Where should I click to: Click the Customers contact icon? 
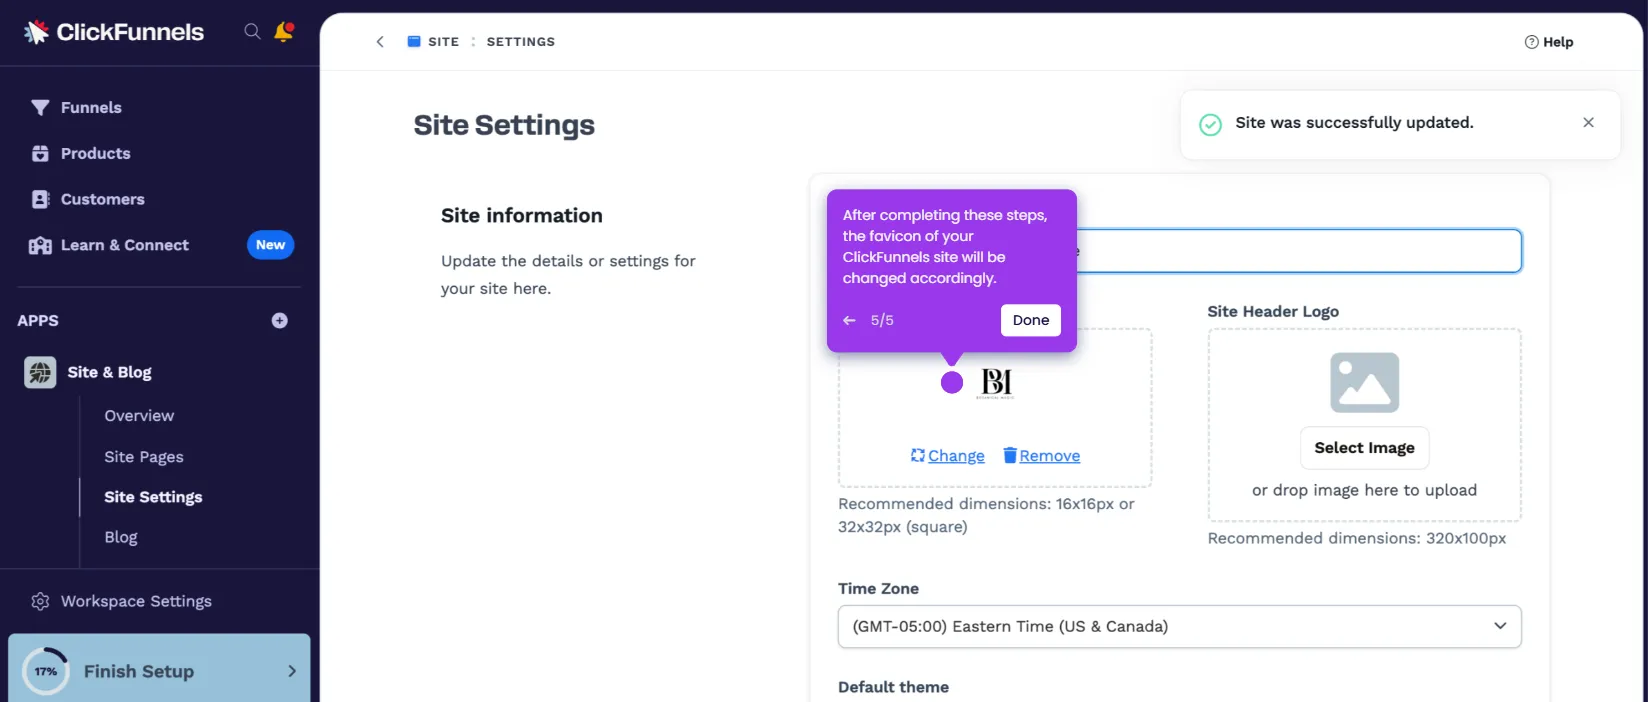tap(40, 199)
